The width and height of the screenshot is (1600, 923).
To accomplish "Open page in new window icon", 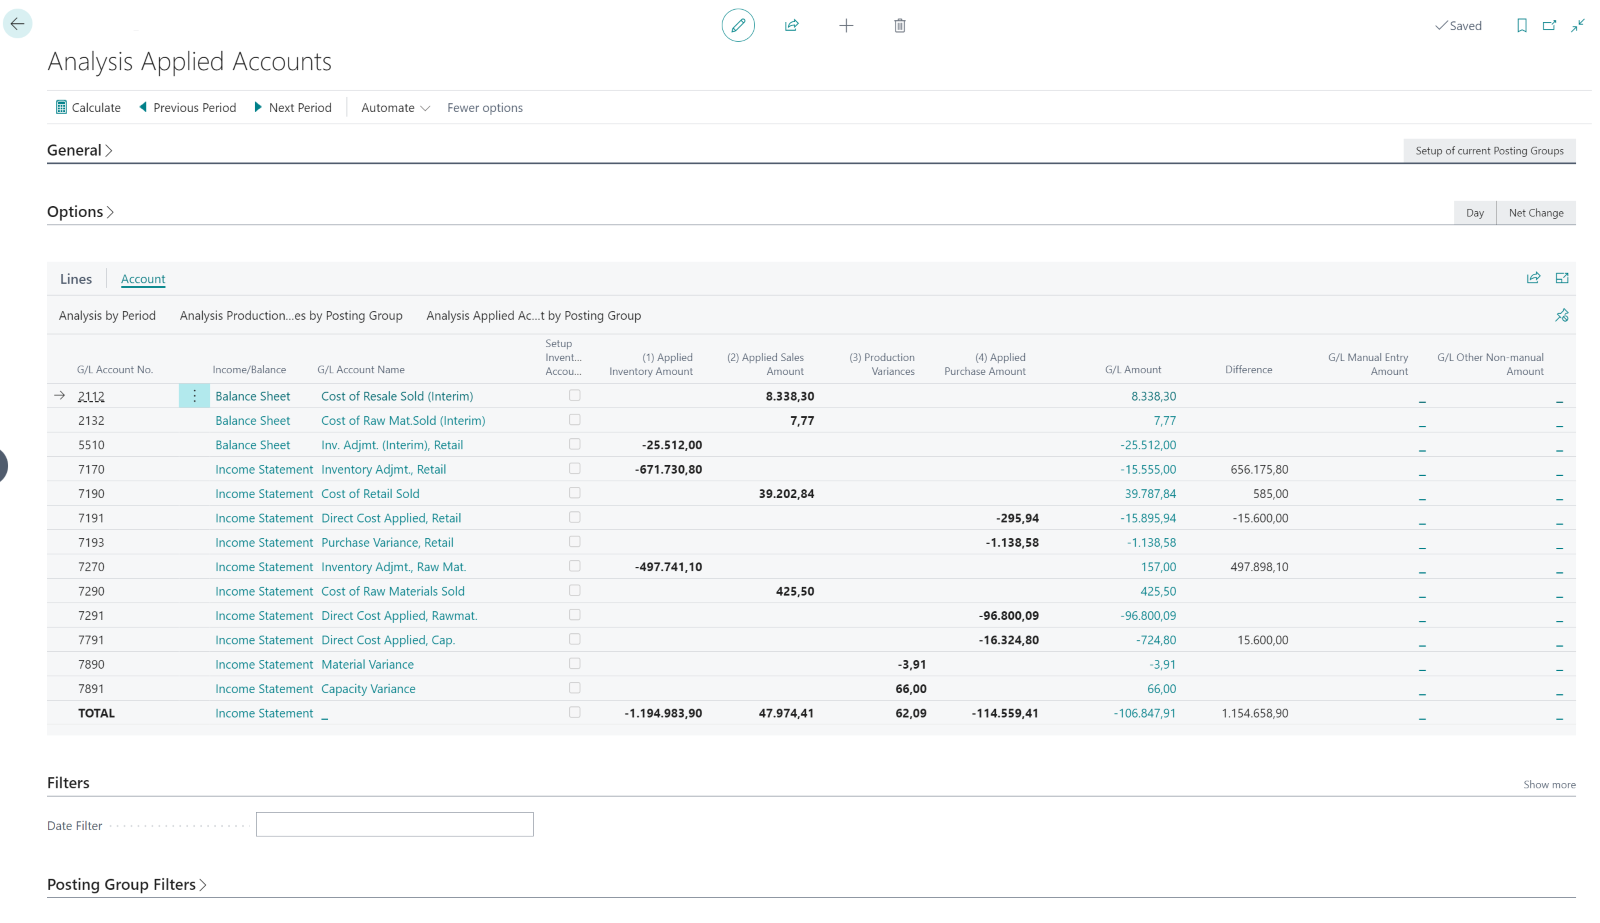I will coord(1549,26).
